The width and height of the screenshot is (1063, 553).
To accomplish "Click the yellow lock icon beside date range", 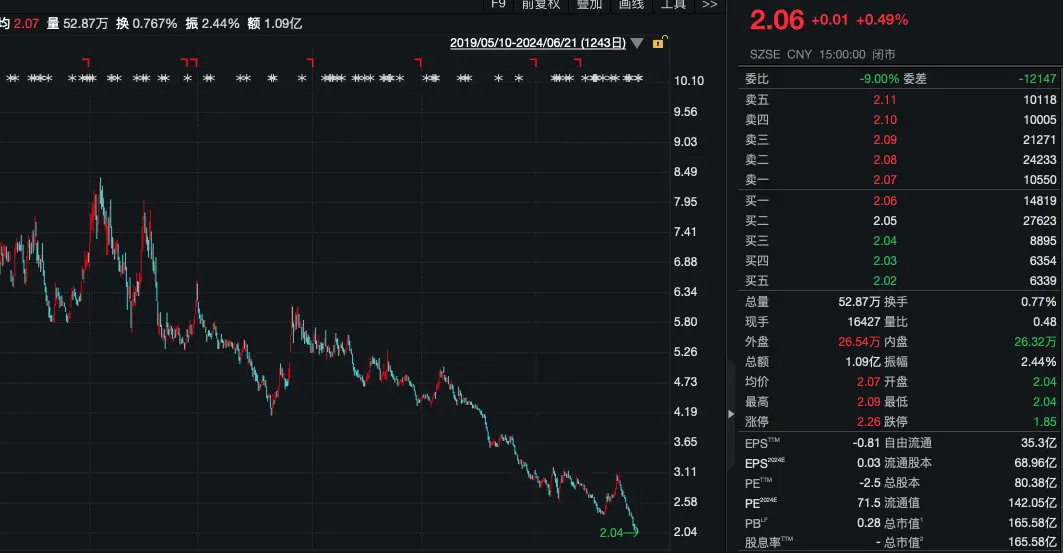I will 658,43.
